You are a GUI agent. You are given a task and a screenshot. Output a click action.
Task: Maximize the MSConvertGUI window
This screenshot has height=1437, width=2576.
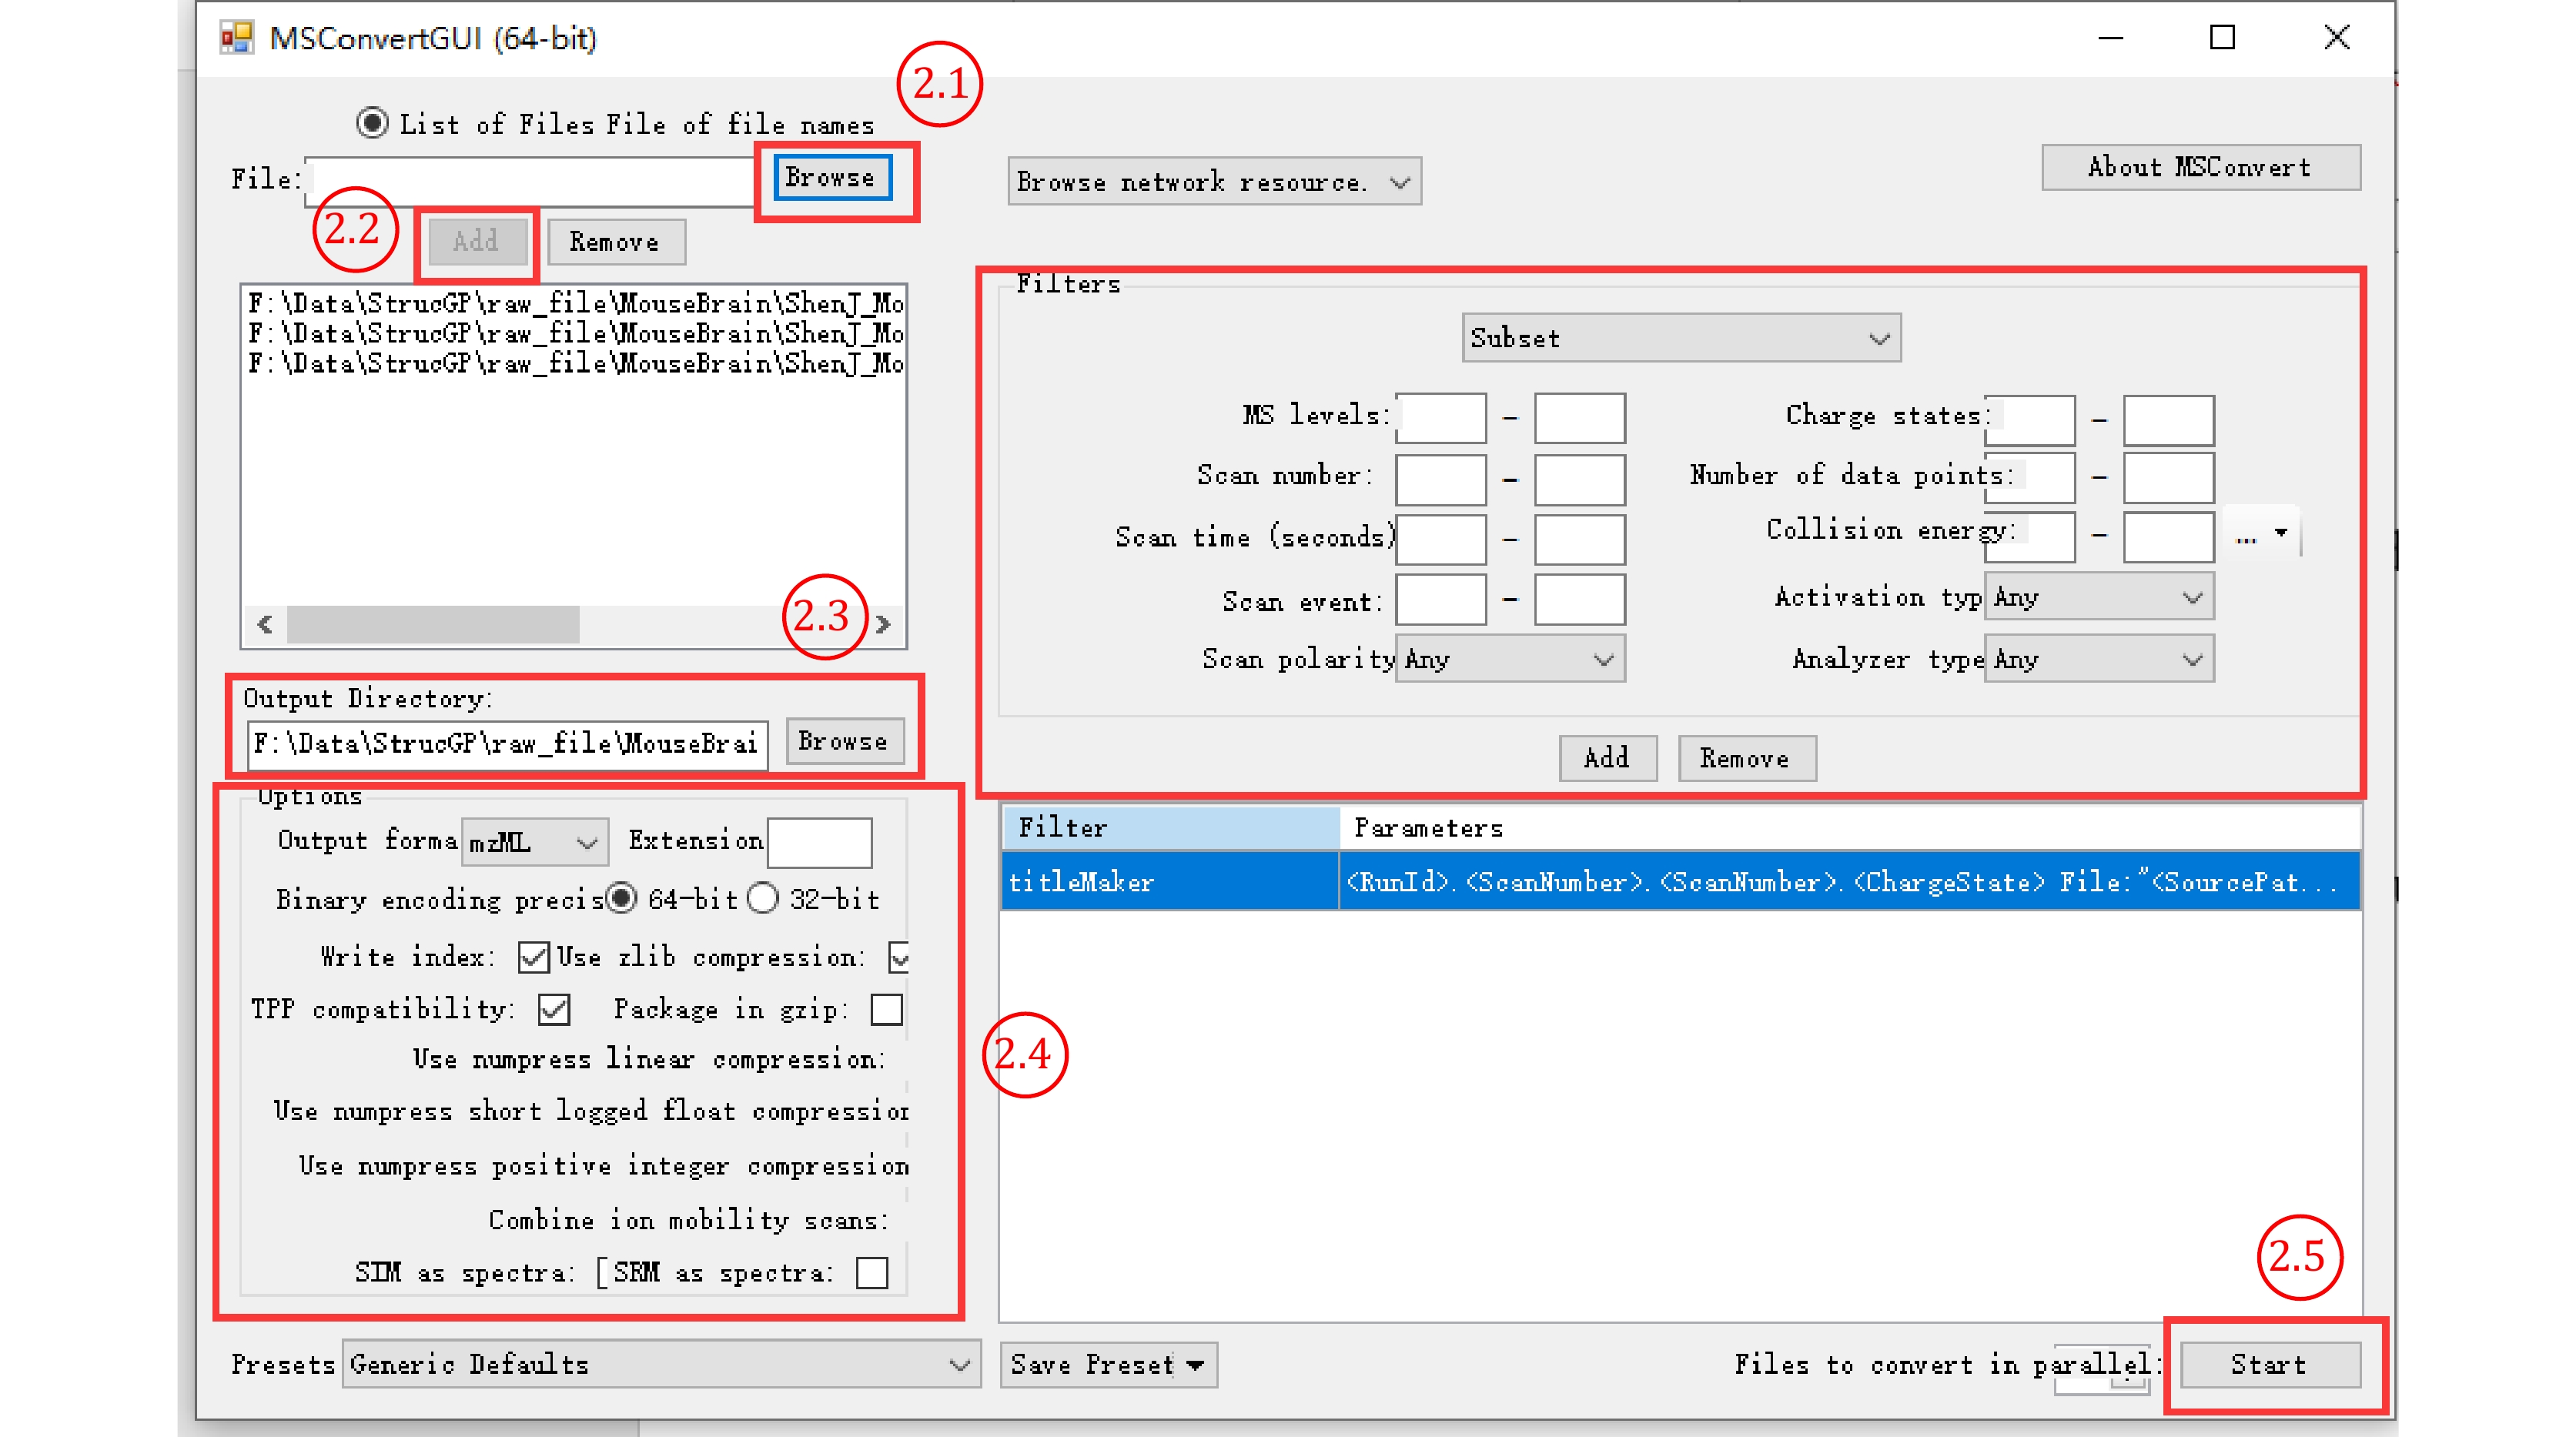2222,38
